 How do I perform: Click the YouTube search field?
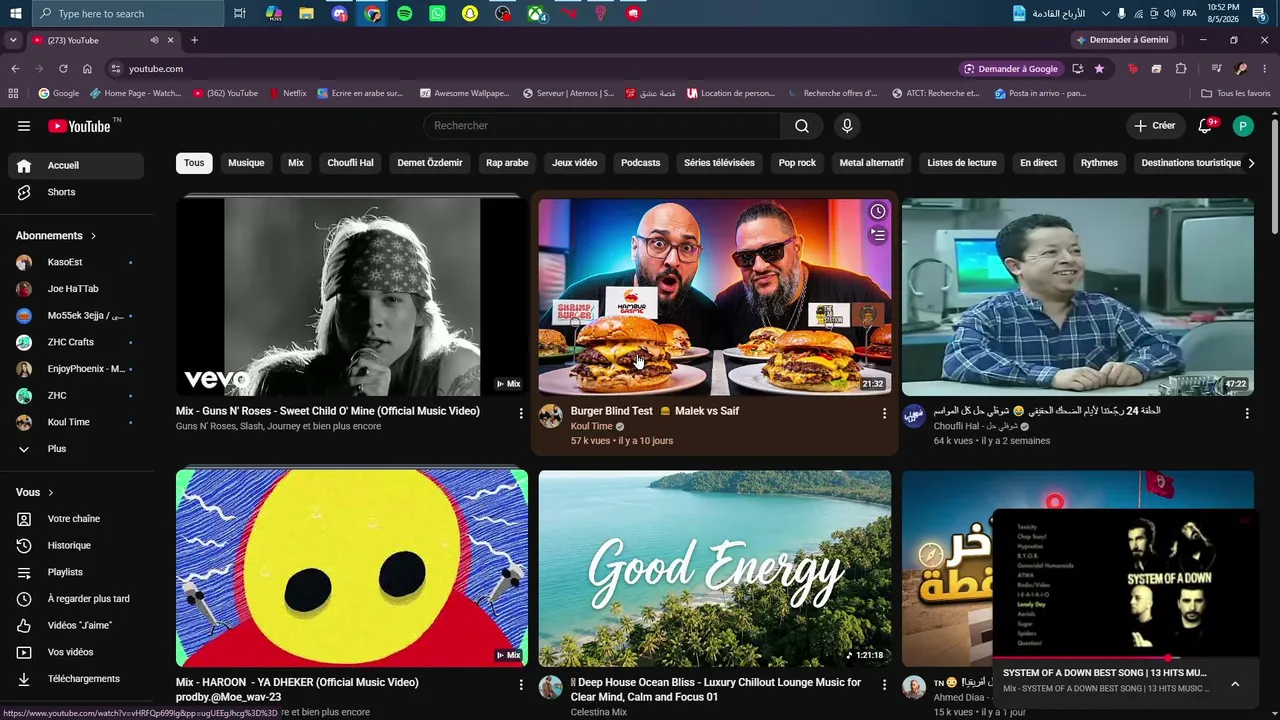point(602,126)
